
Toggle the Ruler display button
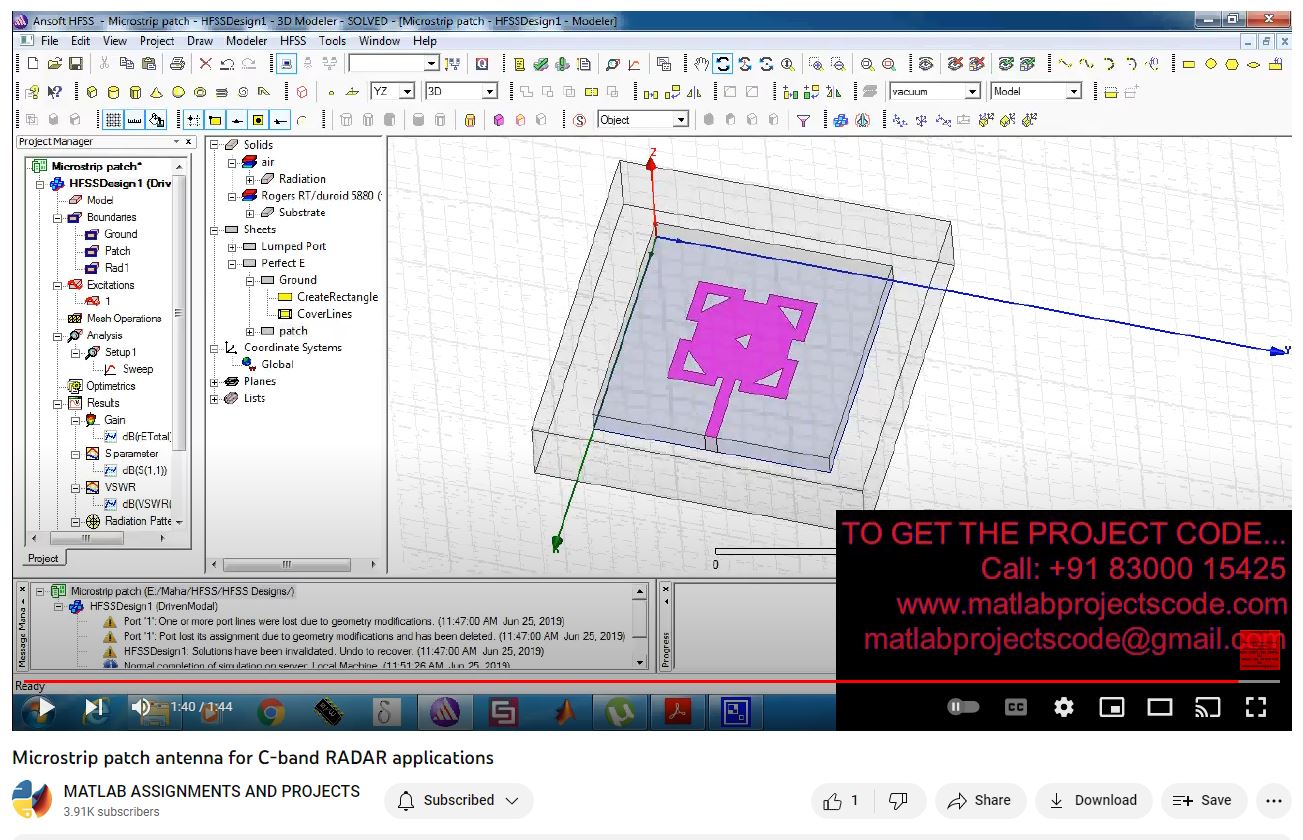134,120
